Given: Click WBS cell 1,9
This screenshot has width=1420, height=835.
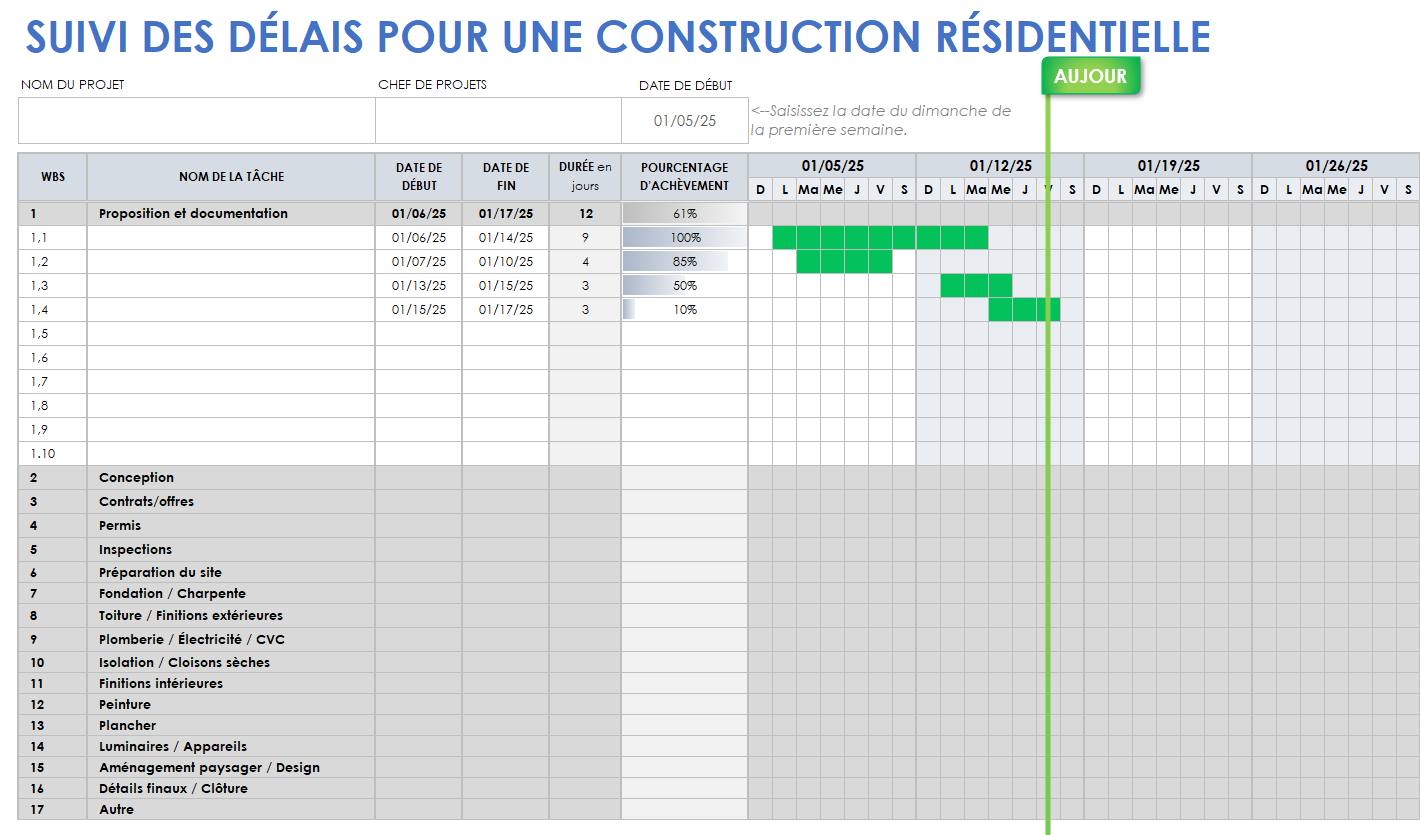Looking at the screenshot, I should pos(52,430).
